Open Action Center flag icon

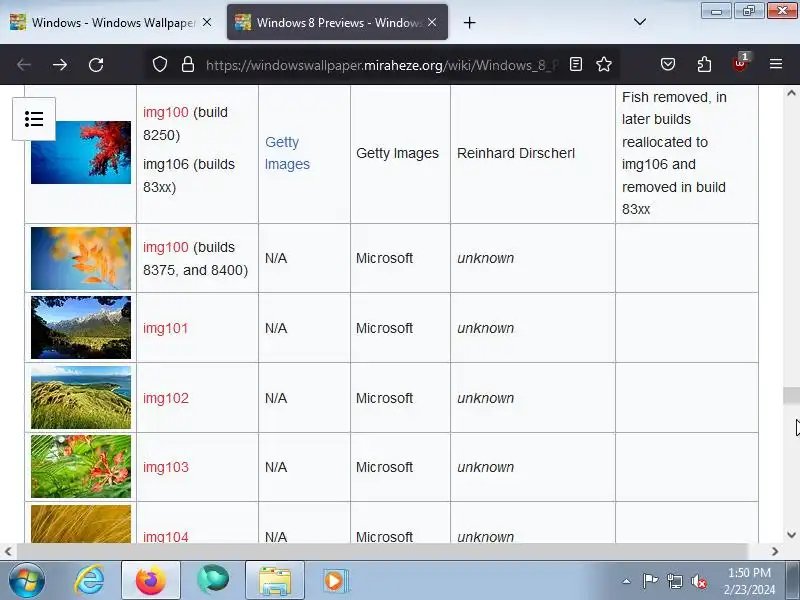(x=650, y=581)
